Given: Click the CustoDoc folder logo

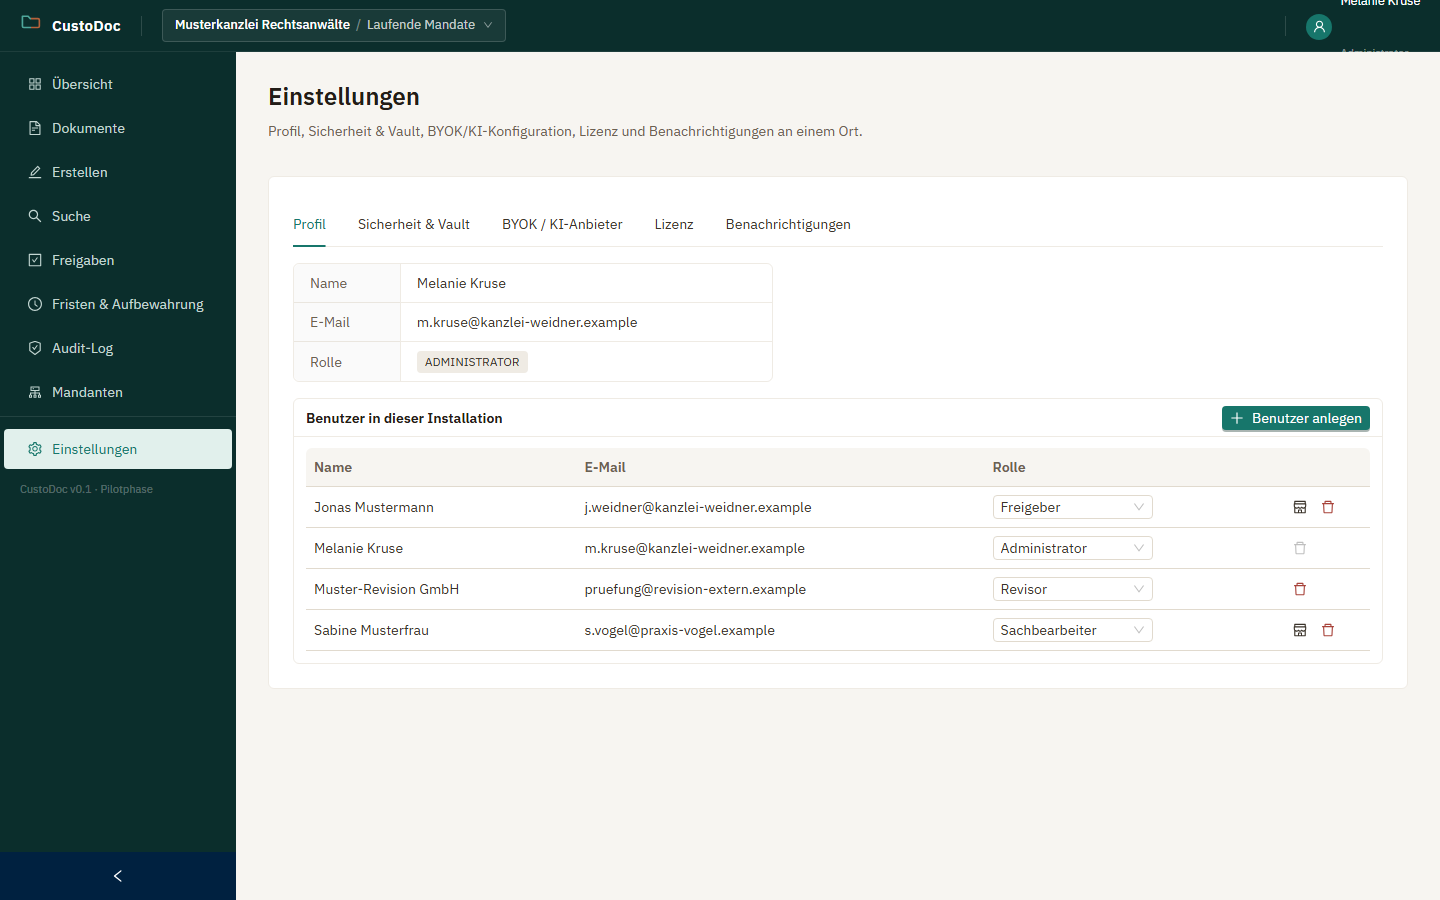Looking at the screenshot, I should pyautogui.click(x=31, y=23).
